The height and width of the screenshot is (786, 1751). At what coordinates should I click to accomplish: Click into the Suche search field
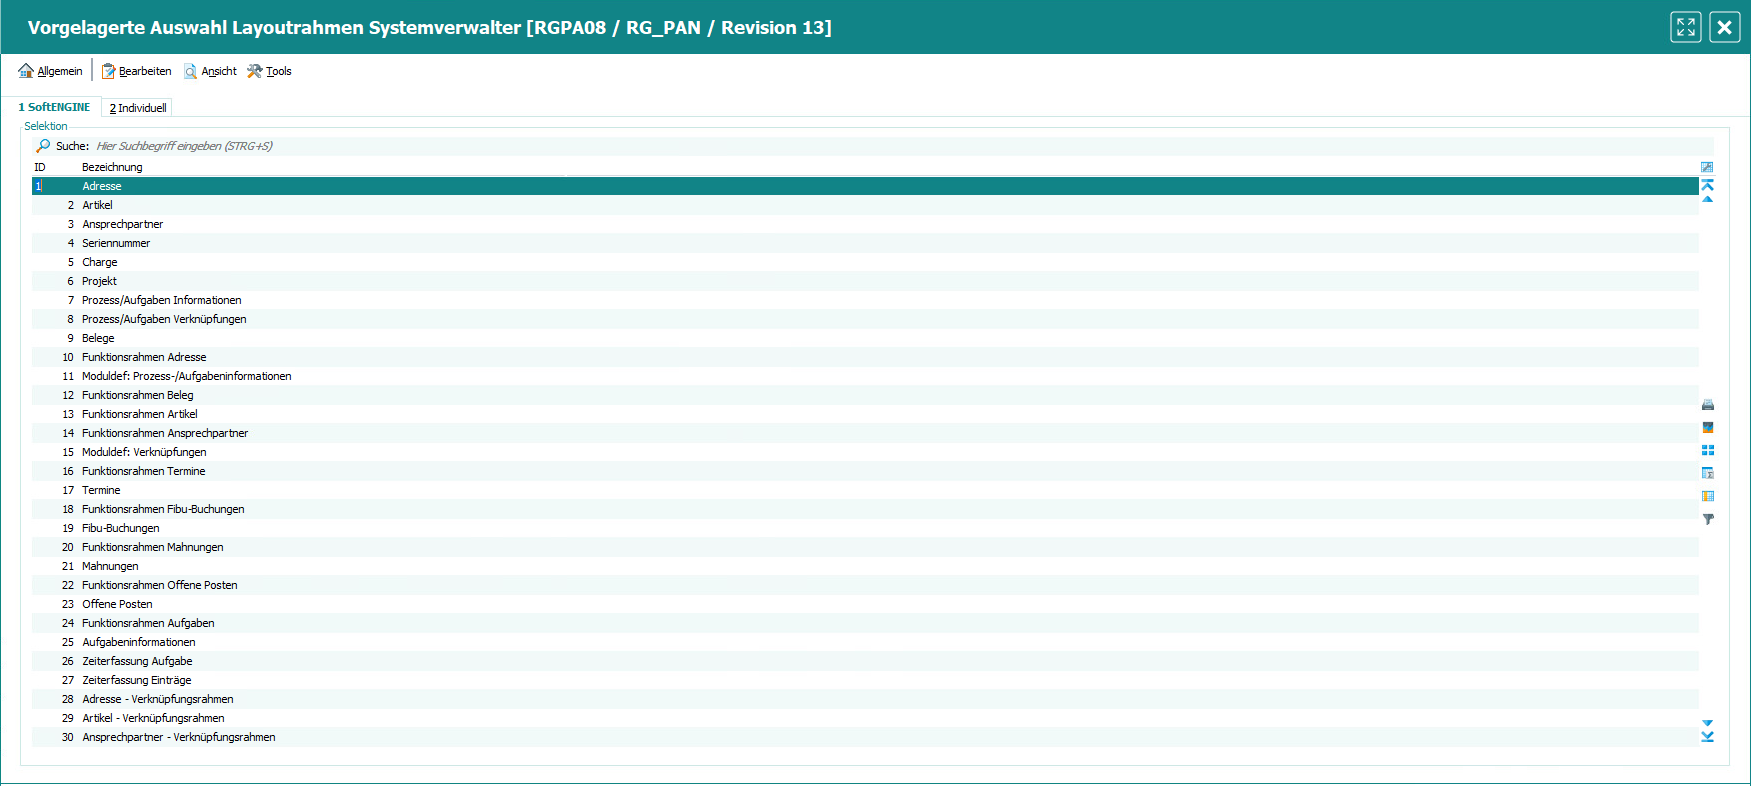click(400, 146)
